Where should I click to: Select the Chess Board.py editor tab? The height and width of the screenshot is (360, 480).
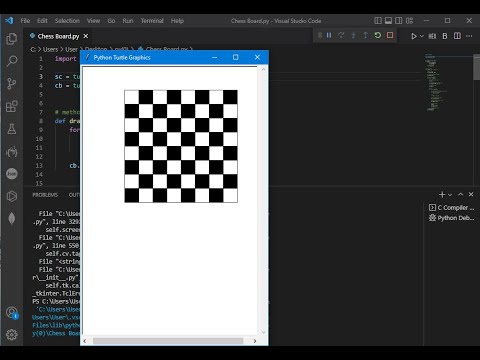(58, 36)
